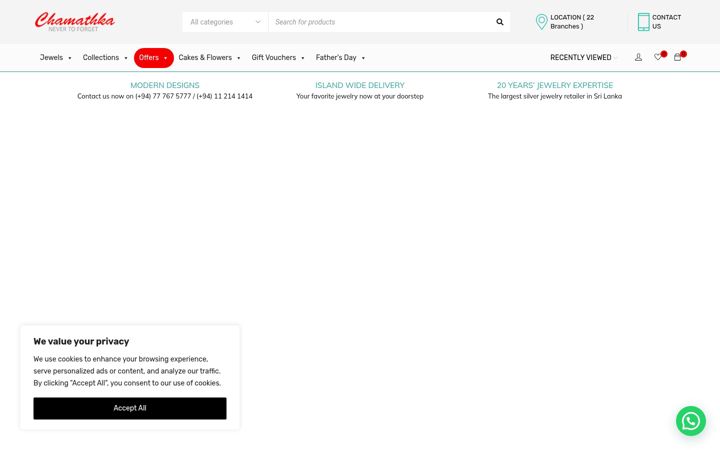Screen dimensions: 720x450
Task: Open the WhatsApp chat button
Action: (691, 421)
